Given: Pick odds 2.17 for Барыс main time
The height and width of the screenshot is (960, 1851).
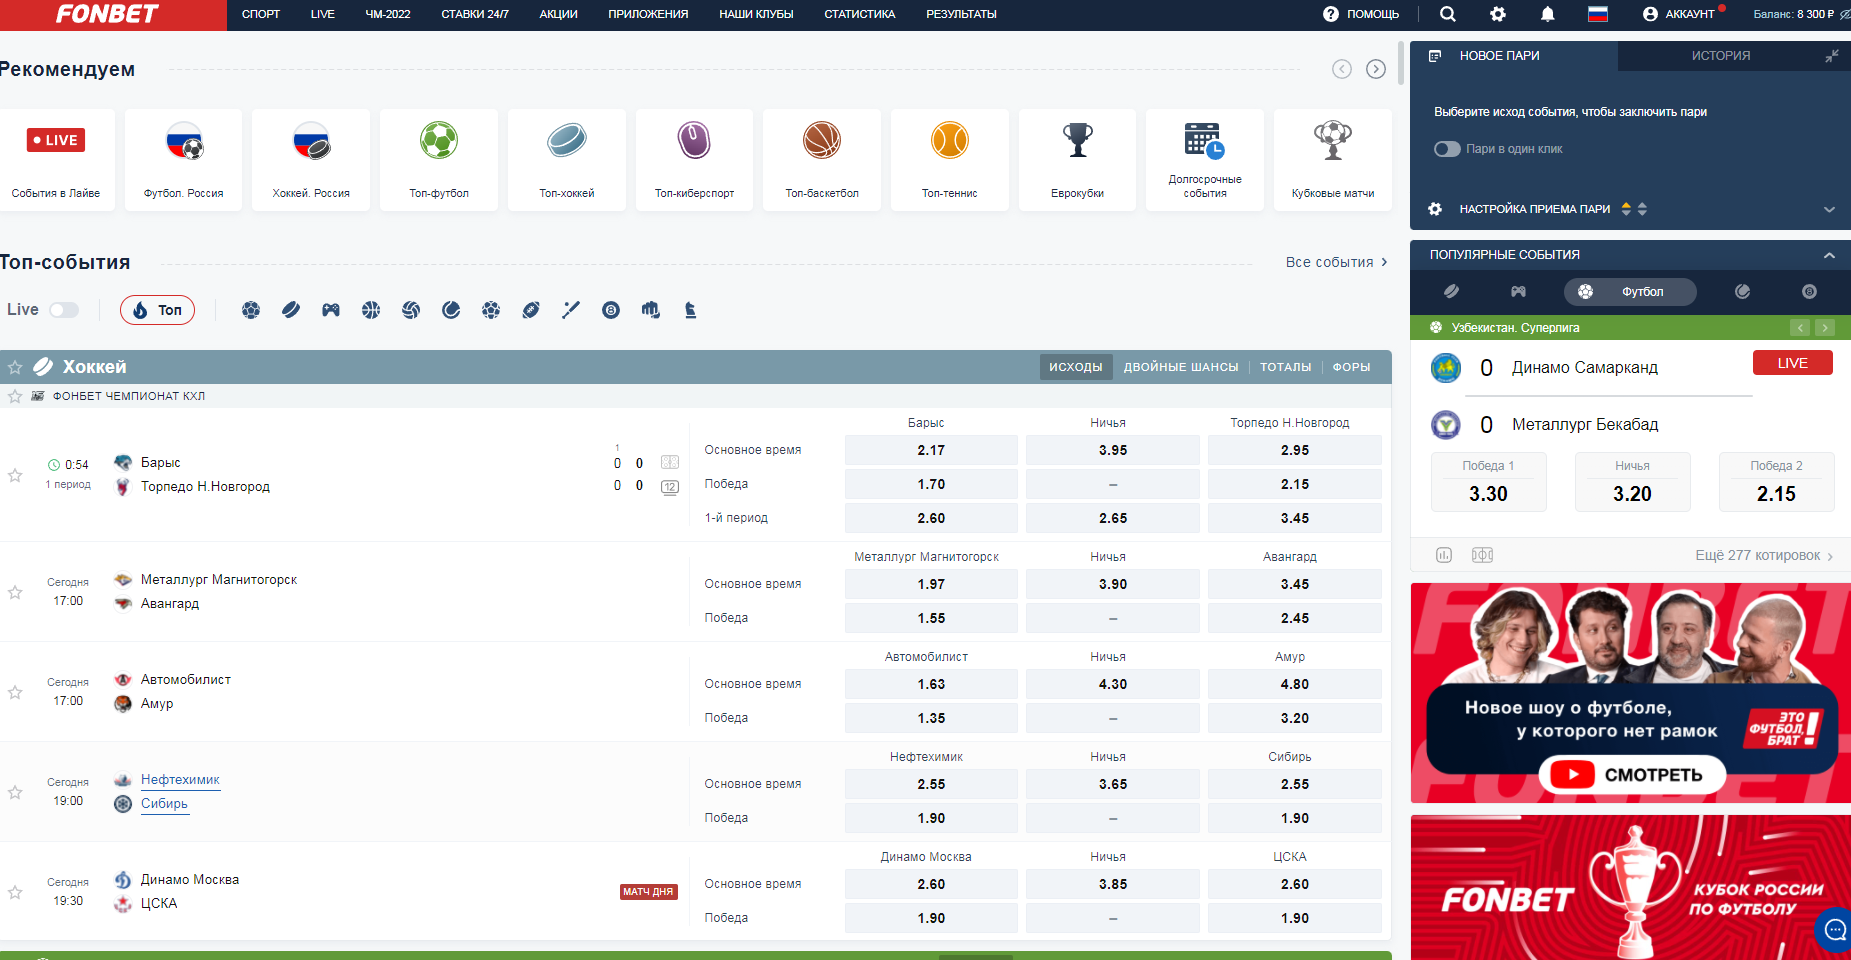Looking at the screenshot, I should click(931, 450).
